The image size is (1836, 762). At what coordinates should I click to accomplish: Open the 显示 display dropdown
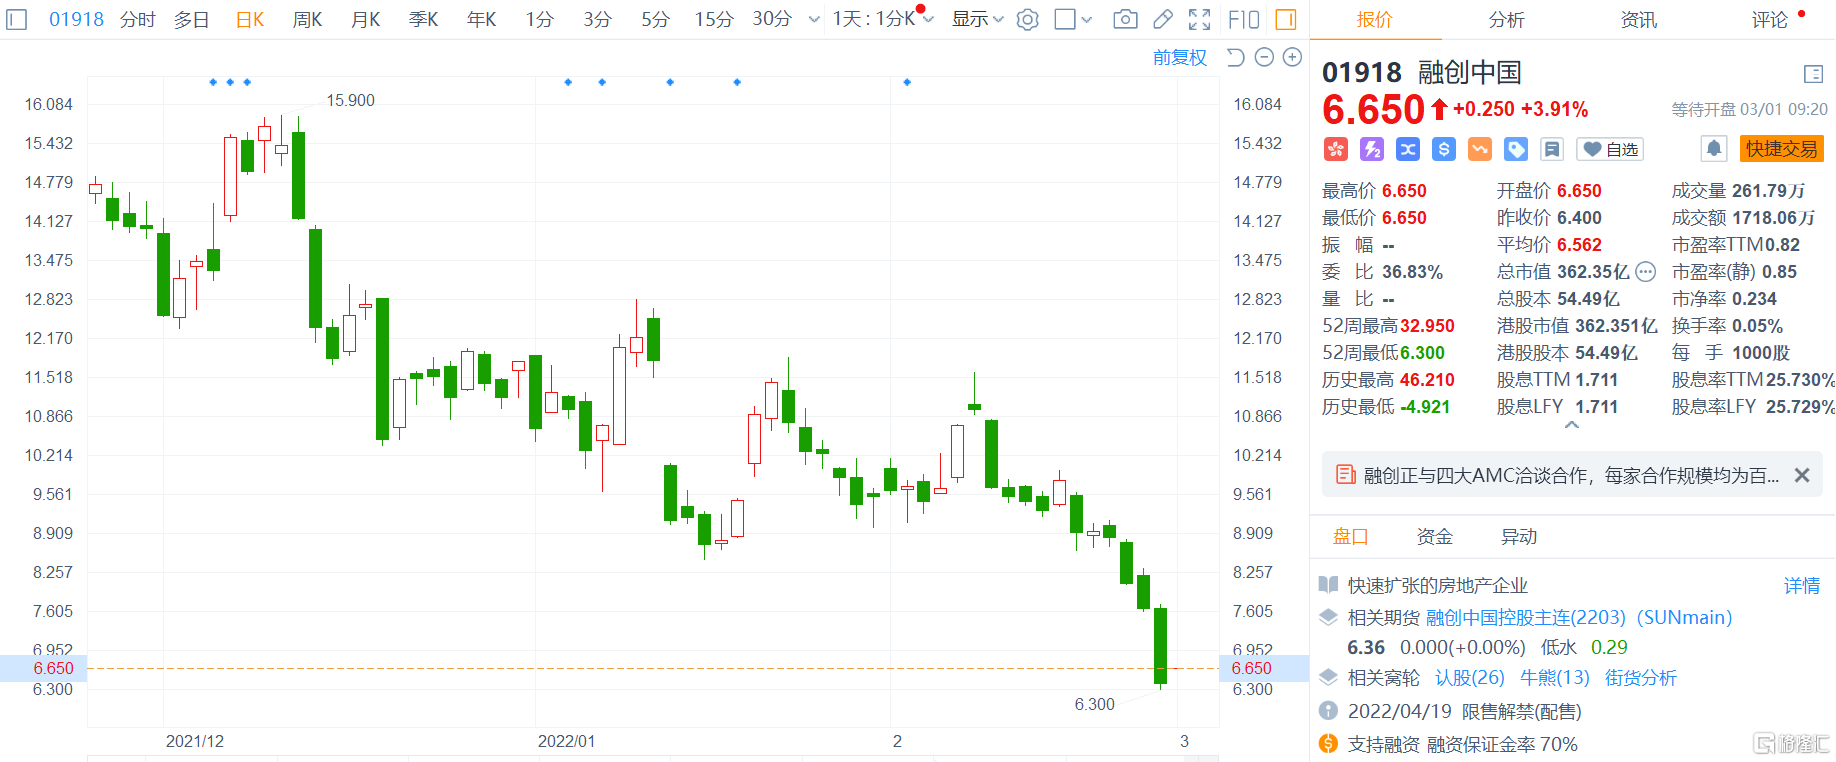(x=977, y=19)
